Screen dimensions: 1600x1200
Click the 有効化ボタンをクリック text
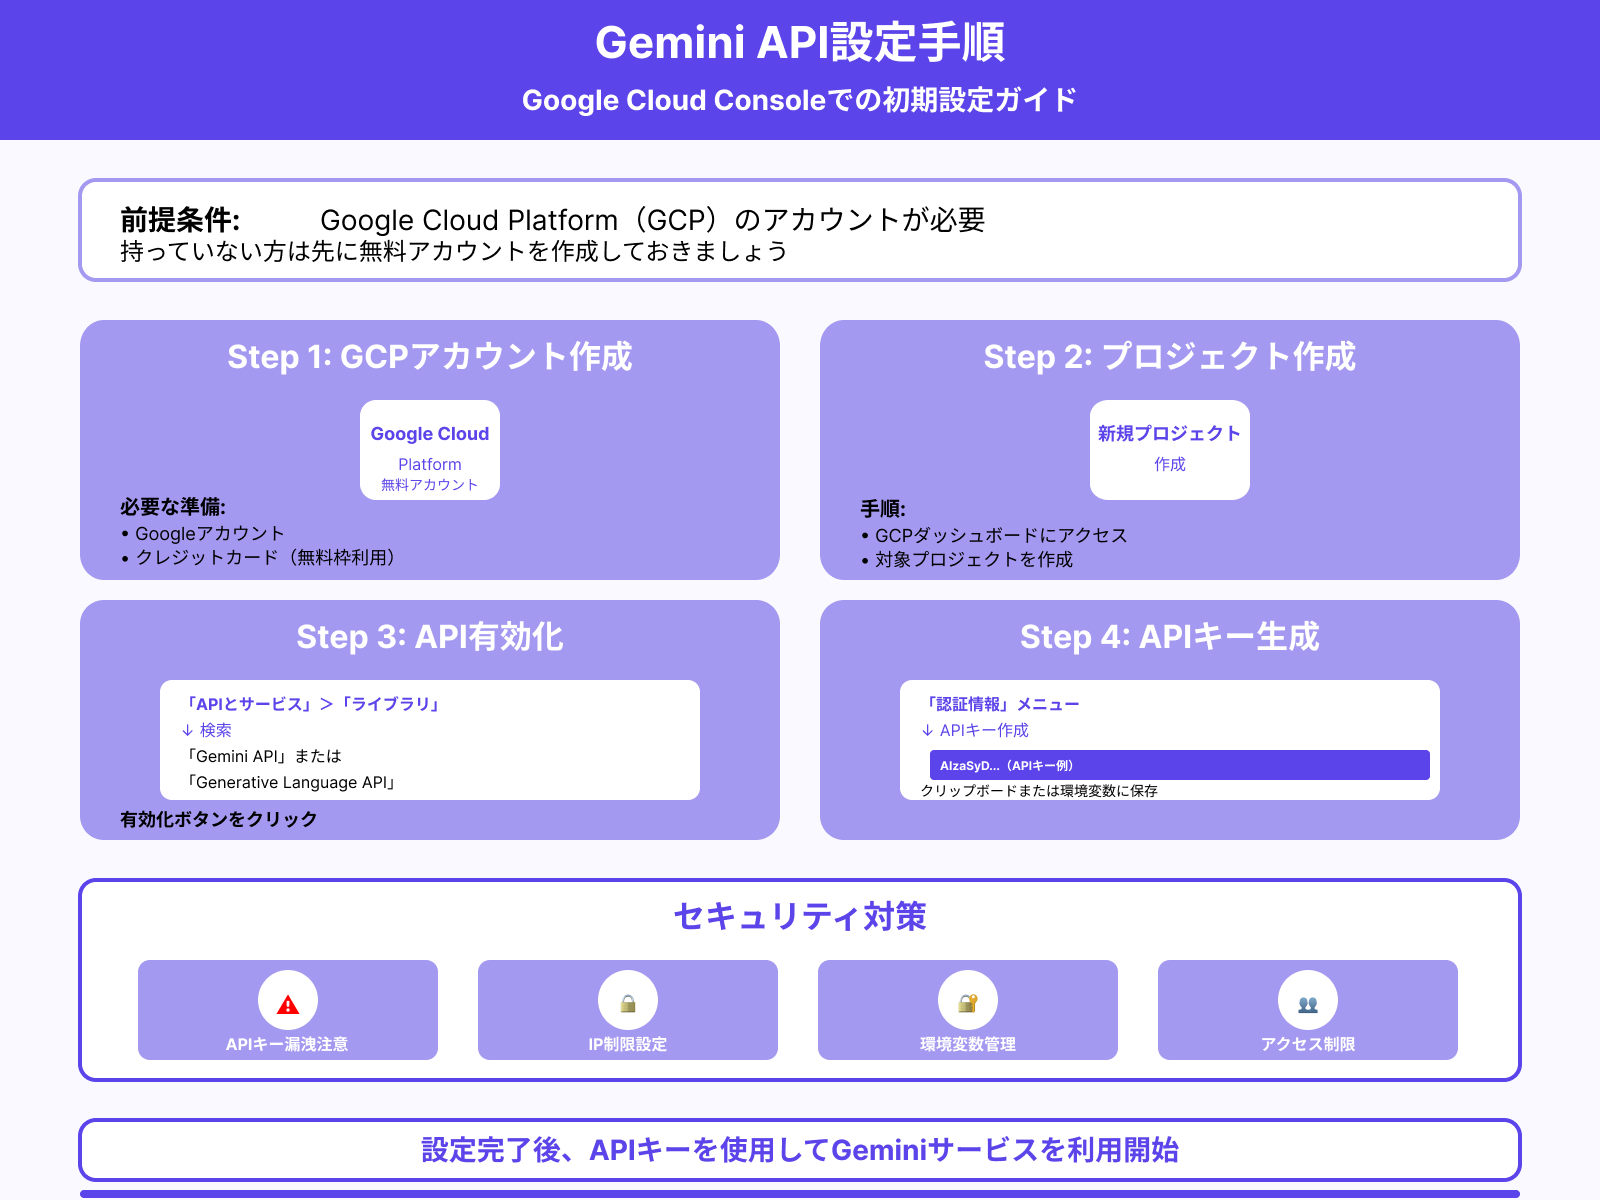(216, 818)
